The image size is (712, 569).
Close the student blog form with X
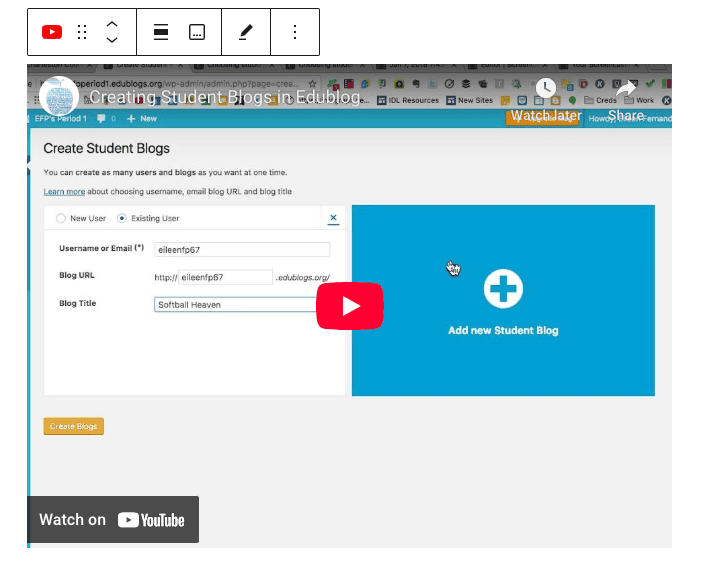(333, 218)
